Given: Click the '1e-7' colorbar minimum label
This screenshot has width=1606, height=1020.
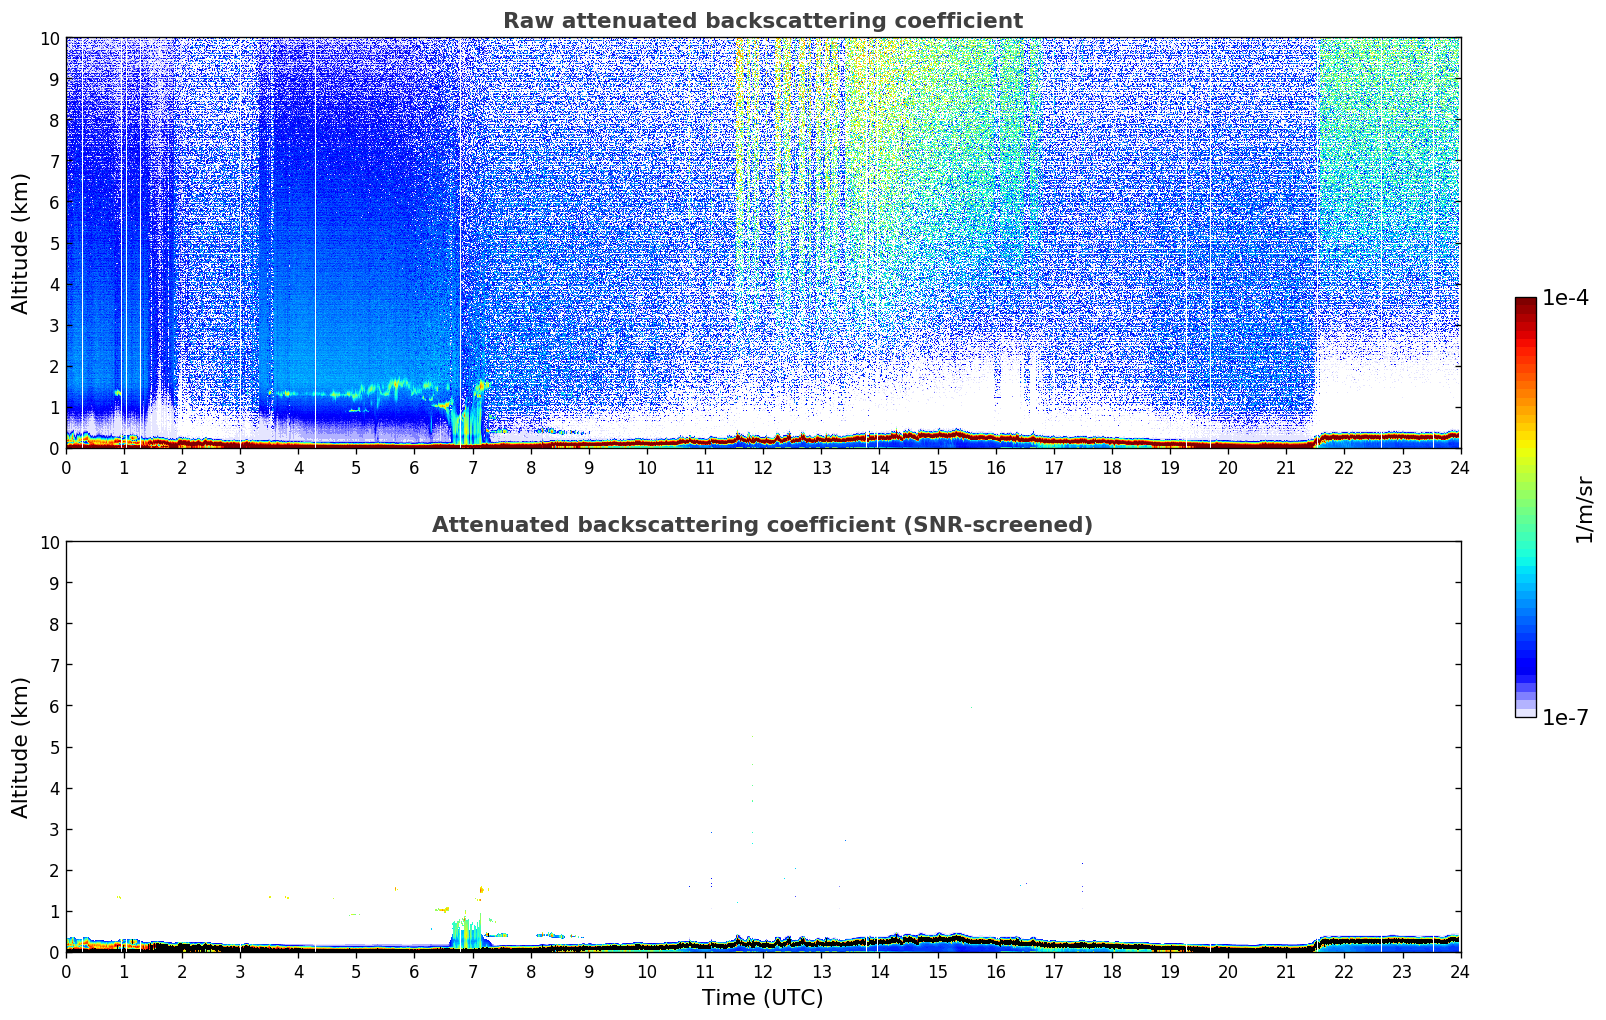Looking at the screenshot, I should pyautogui.click(x=1565, y=717).
